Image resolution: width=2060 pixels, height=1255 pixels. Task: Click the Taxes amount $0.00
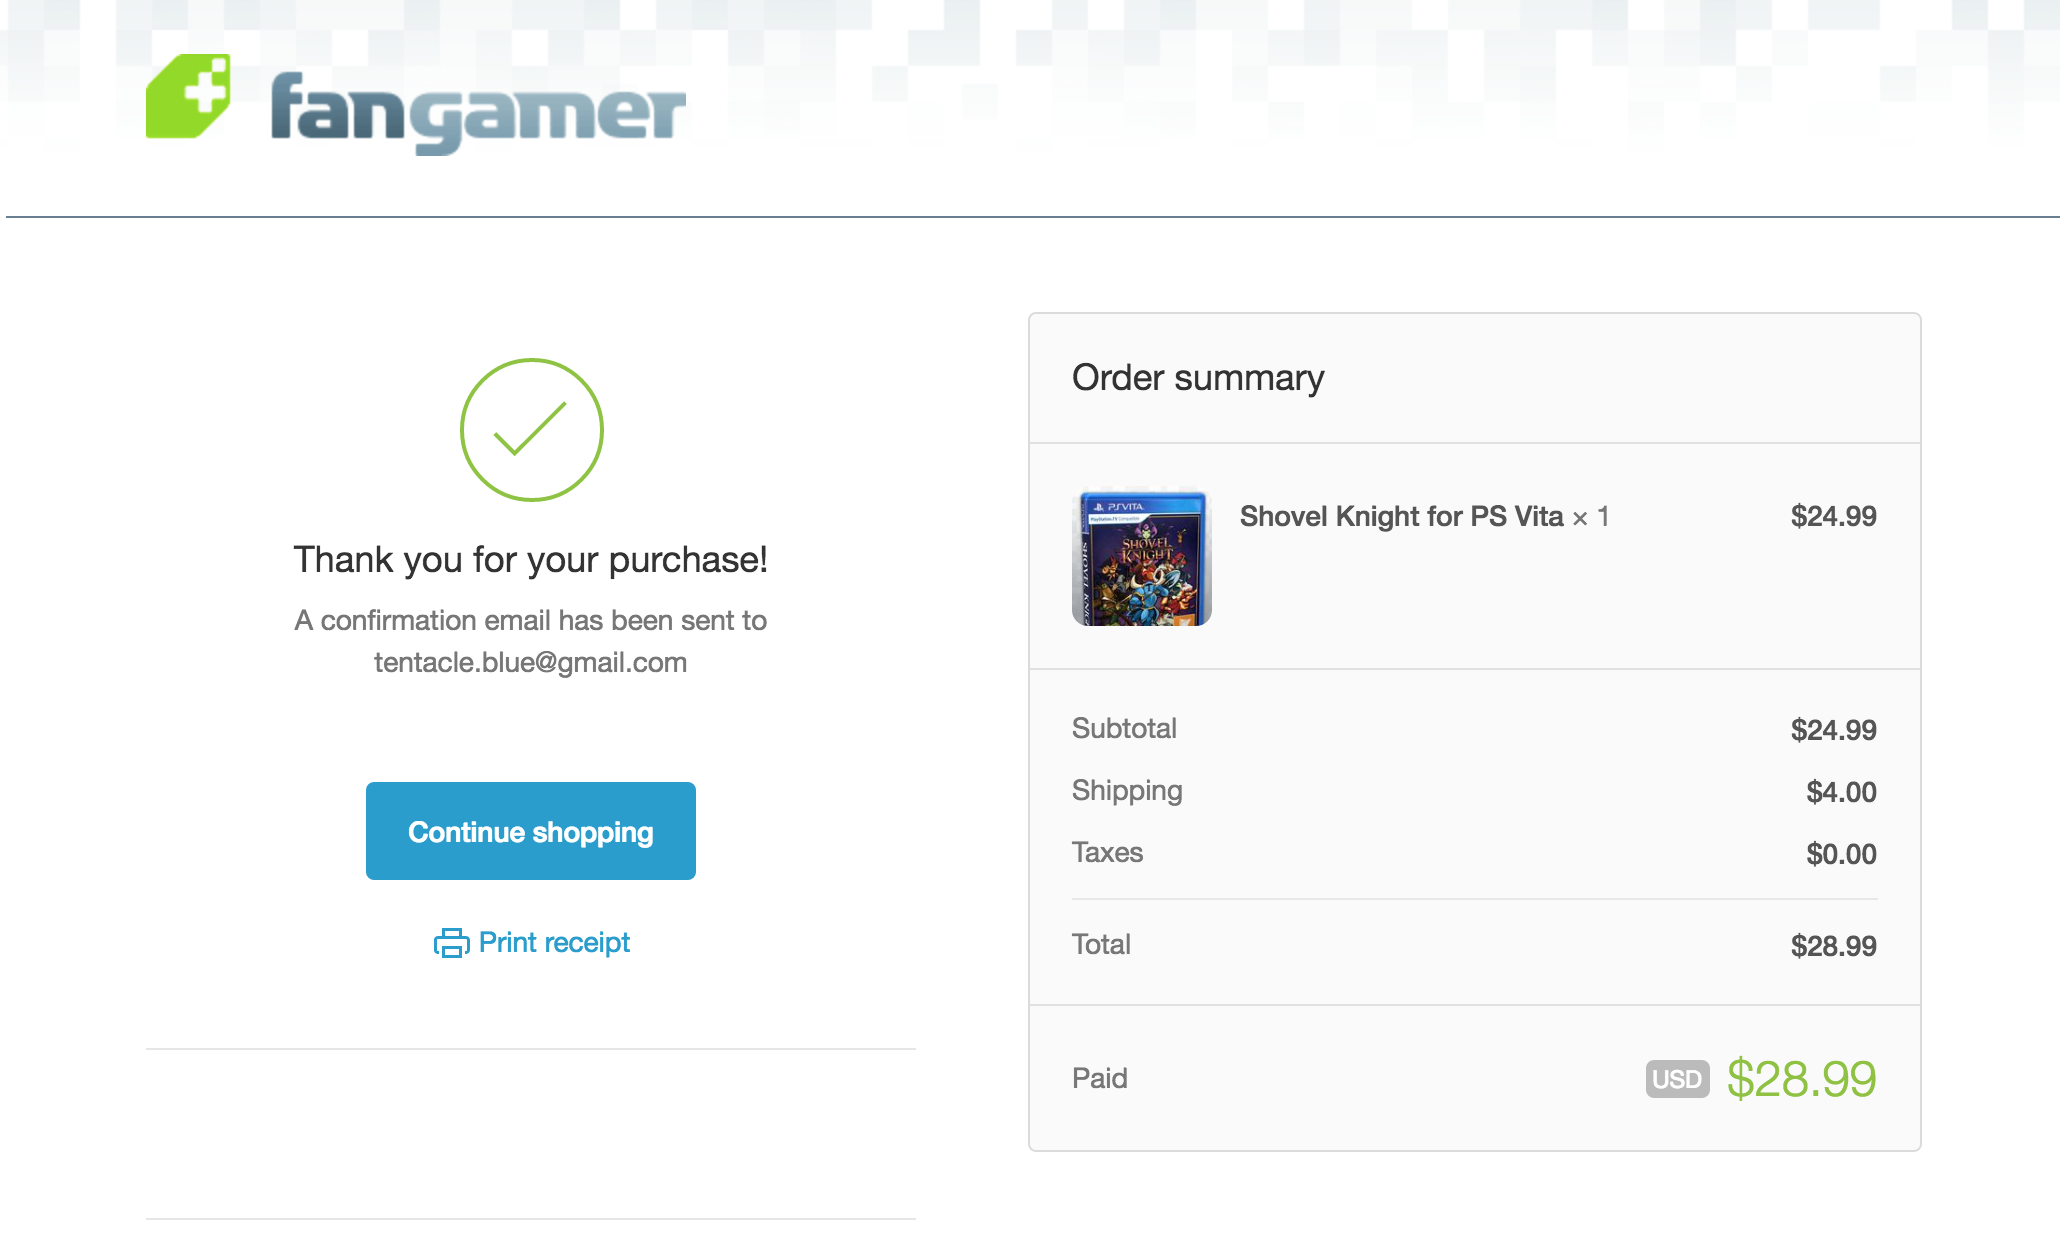coord(1841,854)
